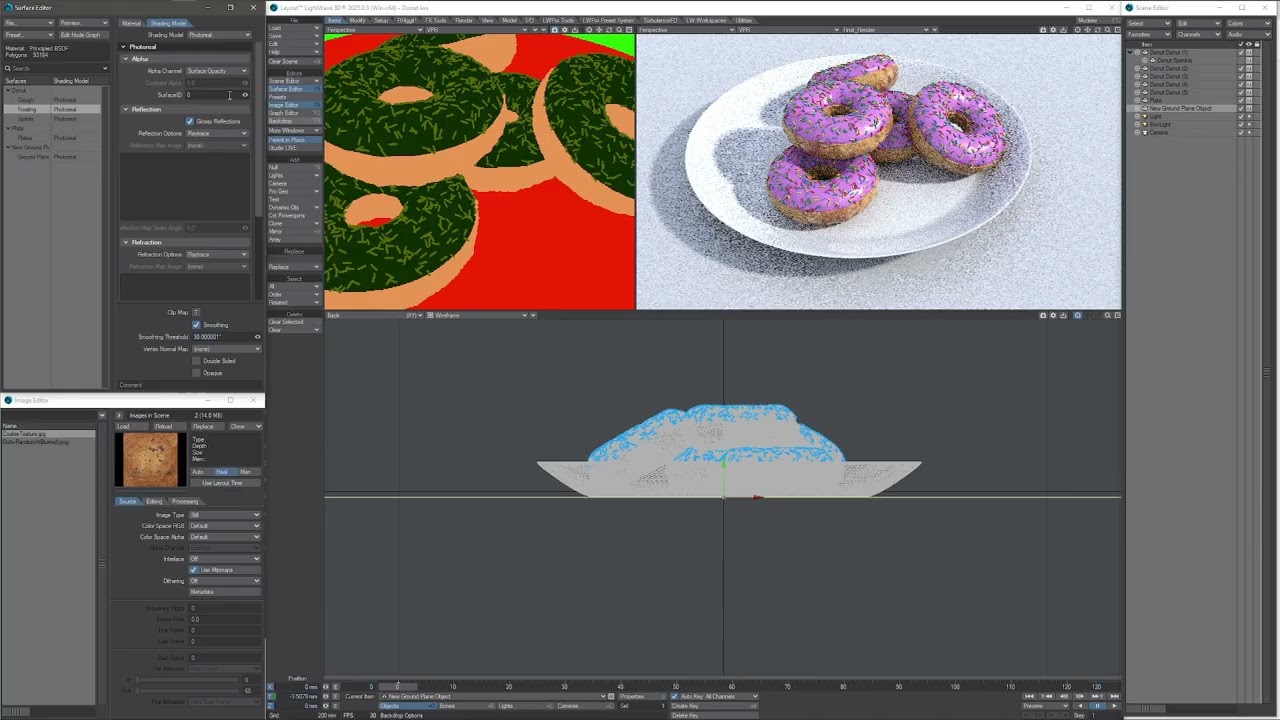Open the Shading Model dropdown
This screenshot has width=1280, height=720.
[x=219, y=35]
